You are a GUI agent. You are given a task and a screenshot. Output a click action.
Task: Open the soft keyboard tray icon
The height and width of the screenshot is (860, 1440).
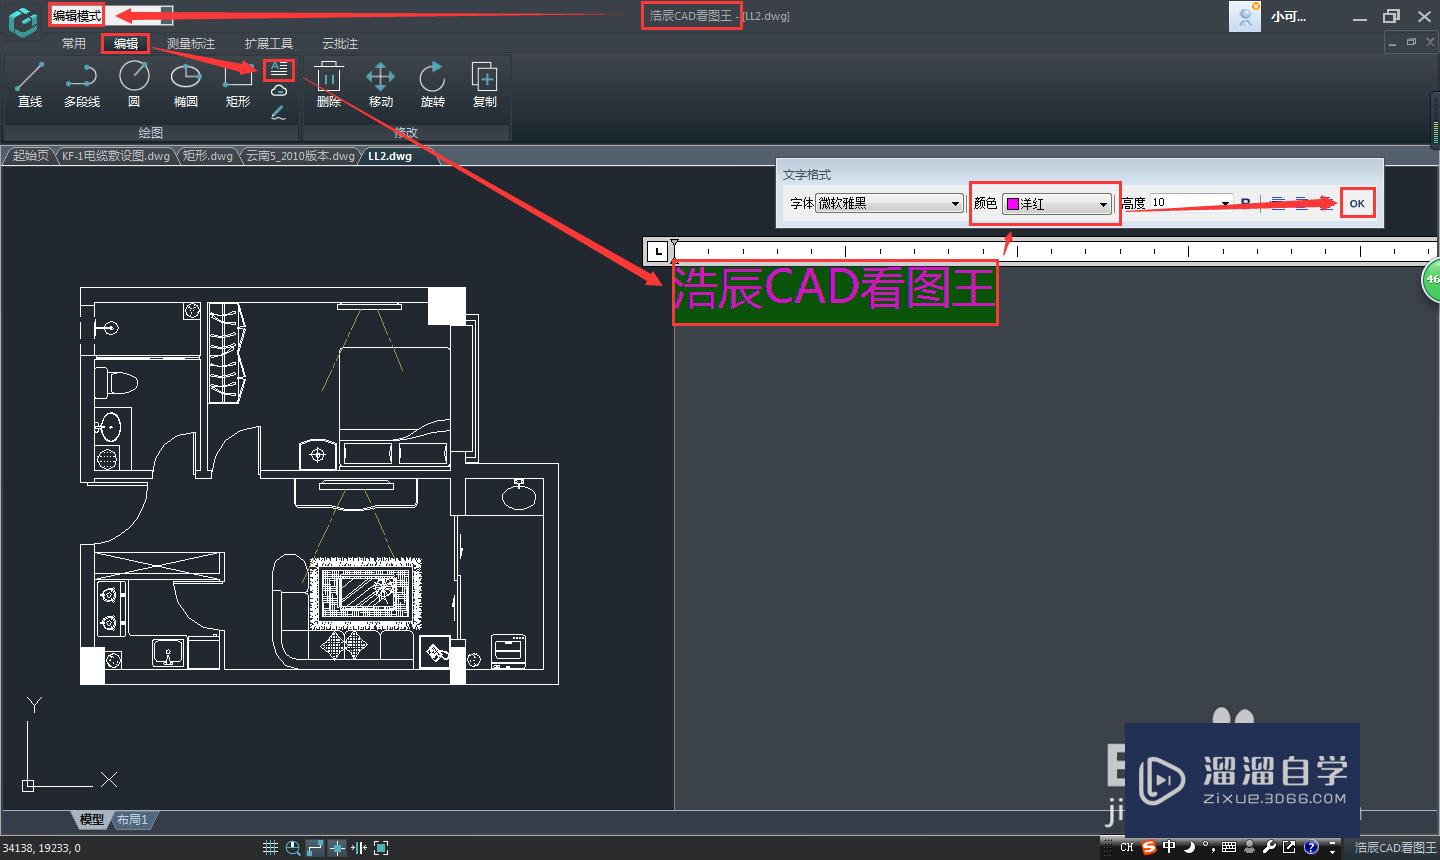[1229, 847]
